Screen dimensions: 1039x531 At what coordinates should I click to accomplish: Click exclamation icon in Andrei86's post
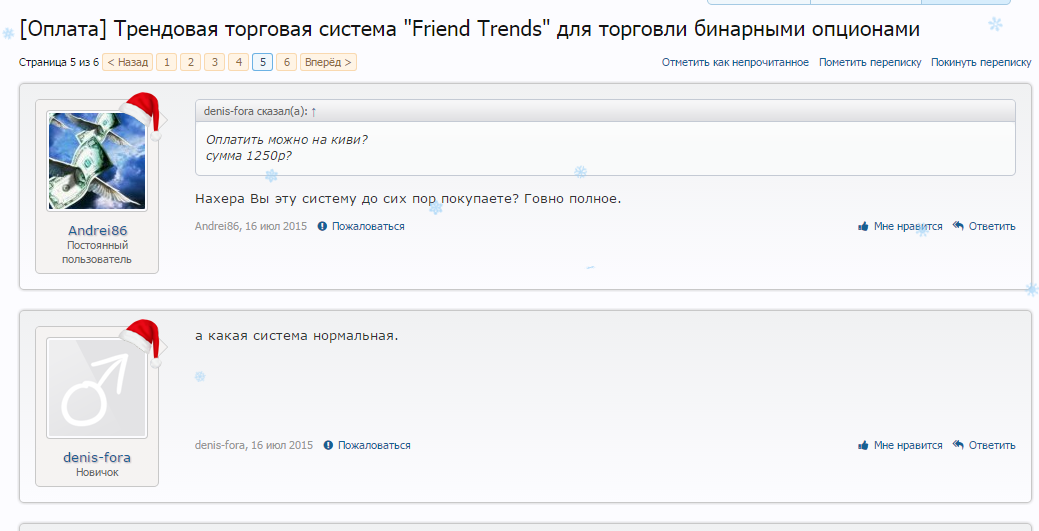pos(322,226)
